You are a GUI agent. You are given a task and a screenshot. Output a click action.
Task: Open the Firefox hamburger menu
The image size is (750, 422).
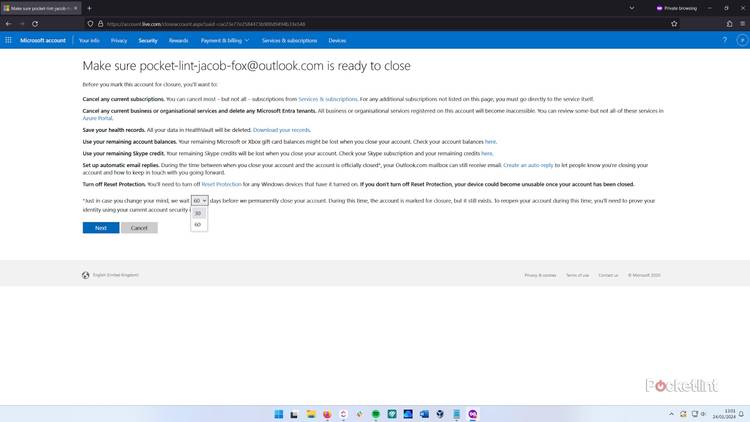pyautogui.click(x=742, y=23)
